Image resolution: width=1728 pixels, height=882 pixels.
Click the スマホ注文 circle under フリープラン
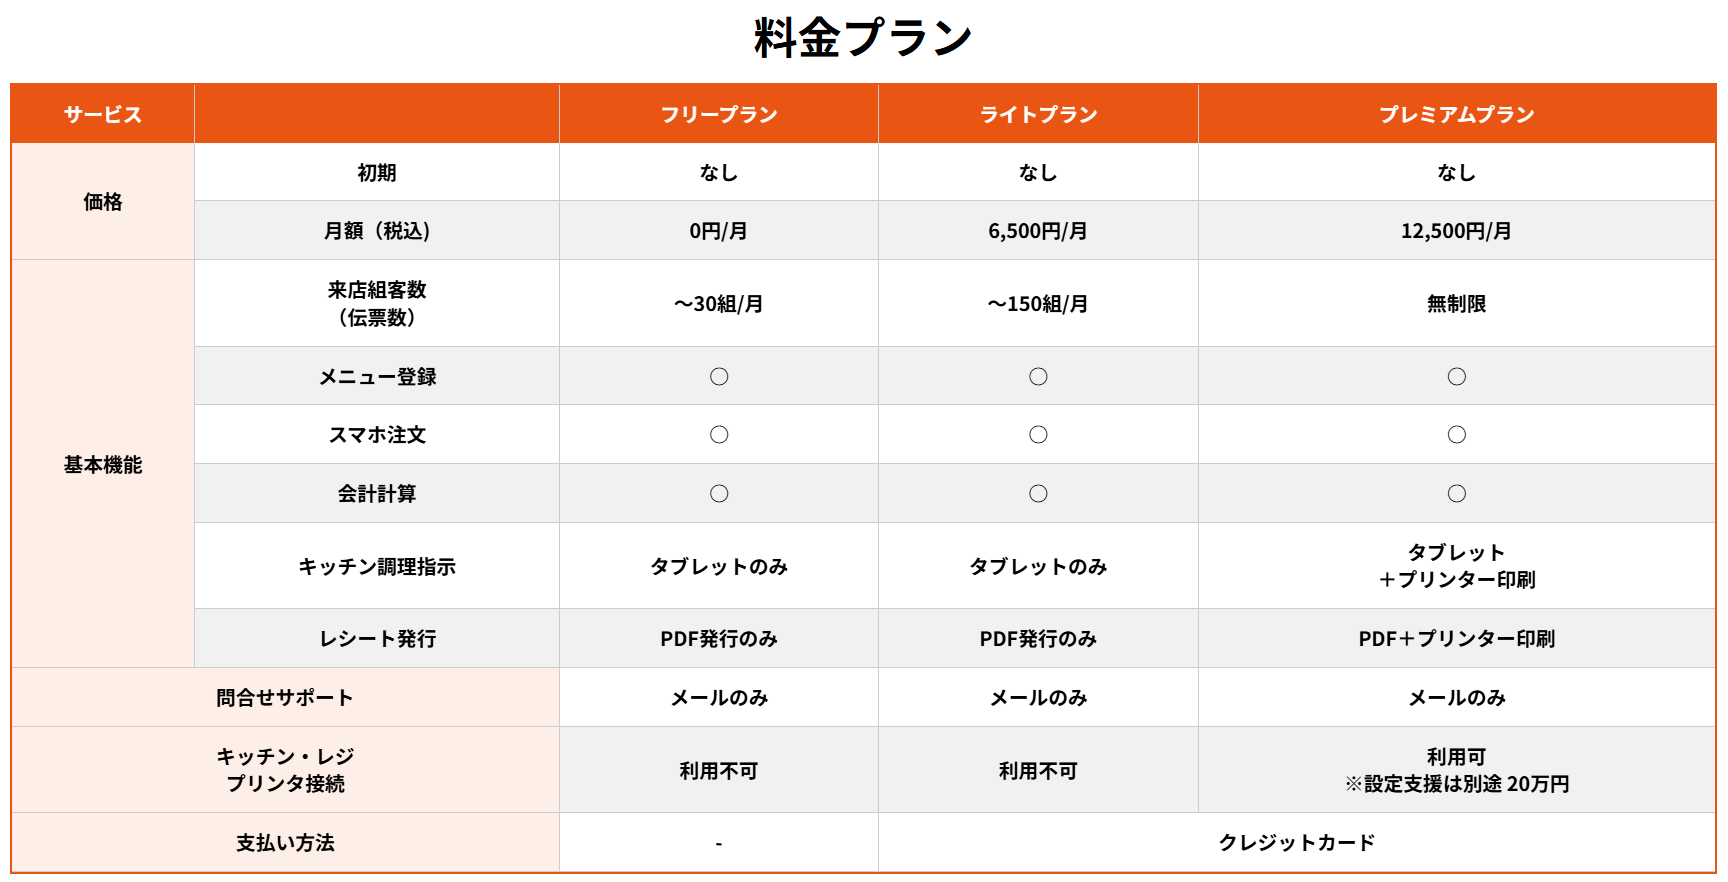click(719, 434)
